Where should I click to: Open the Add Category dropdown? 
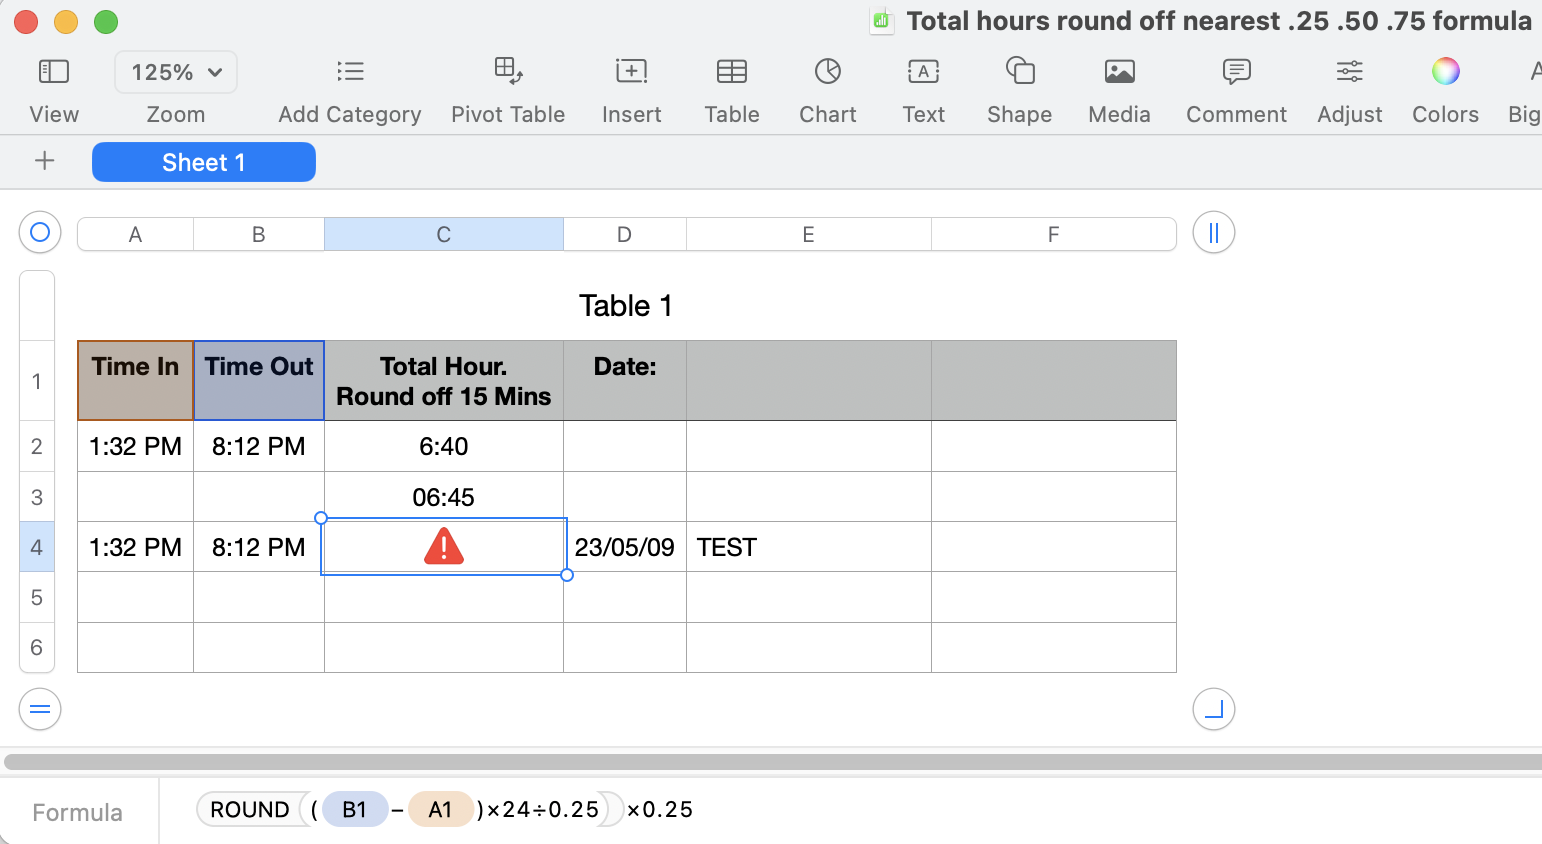[x=349, y=85]
